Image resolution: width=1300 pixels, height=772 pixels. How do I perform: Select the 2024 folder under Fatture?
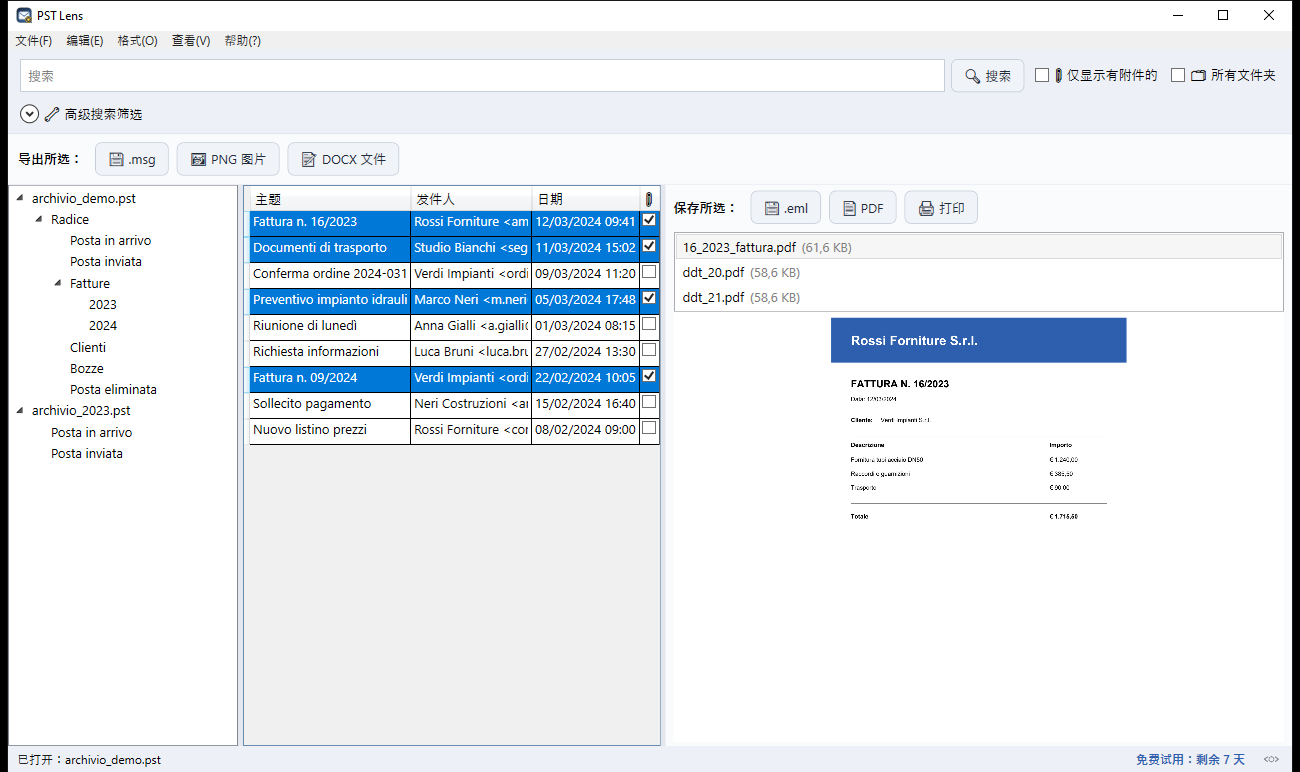103,326
